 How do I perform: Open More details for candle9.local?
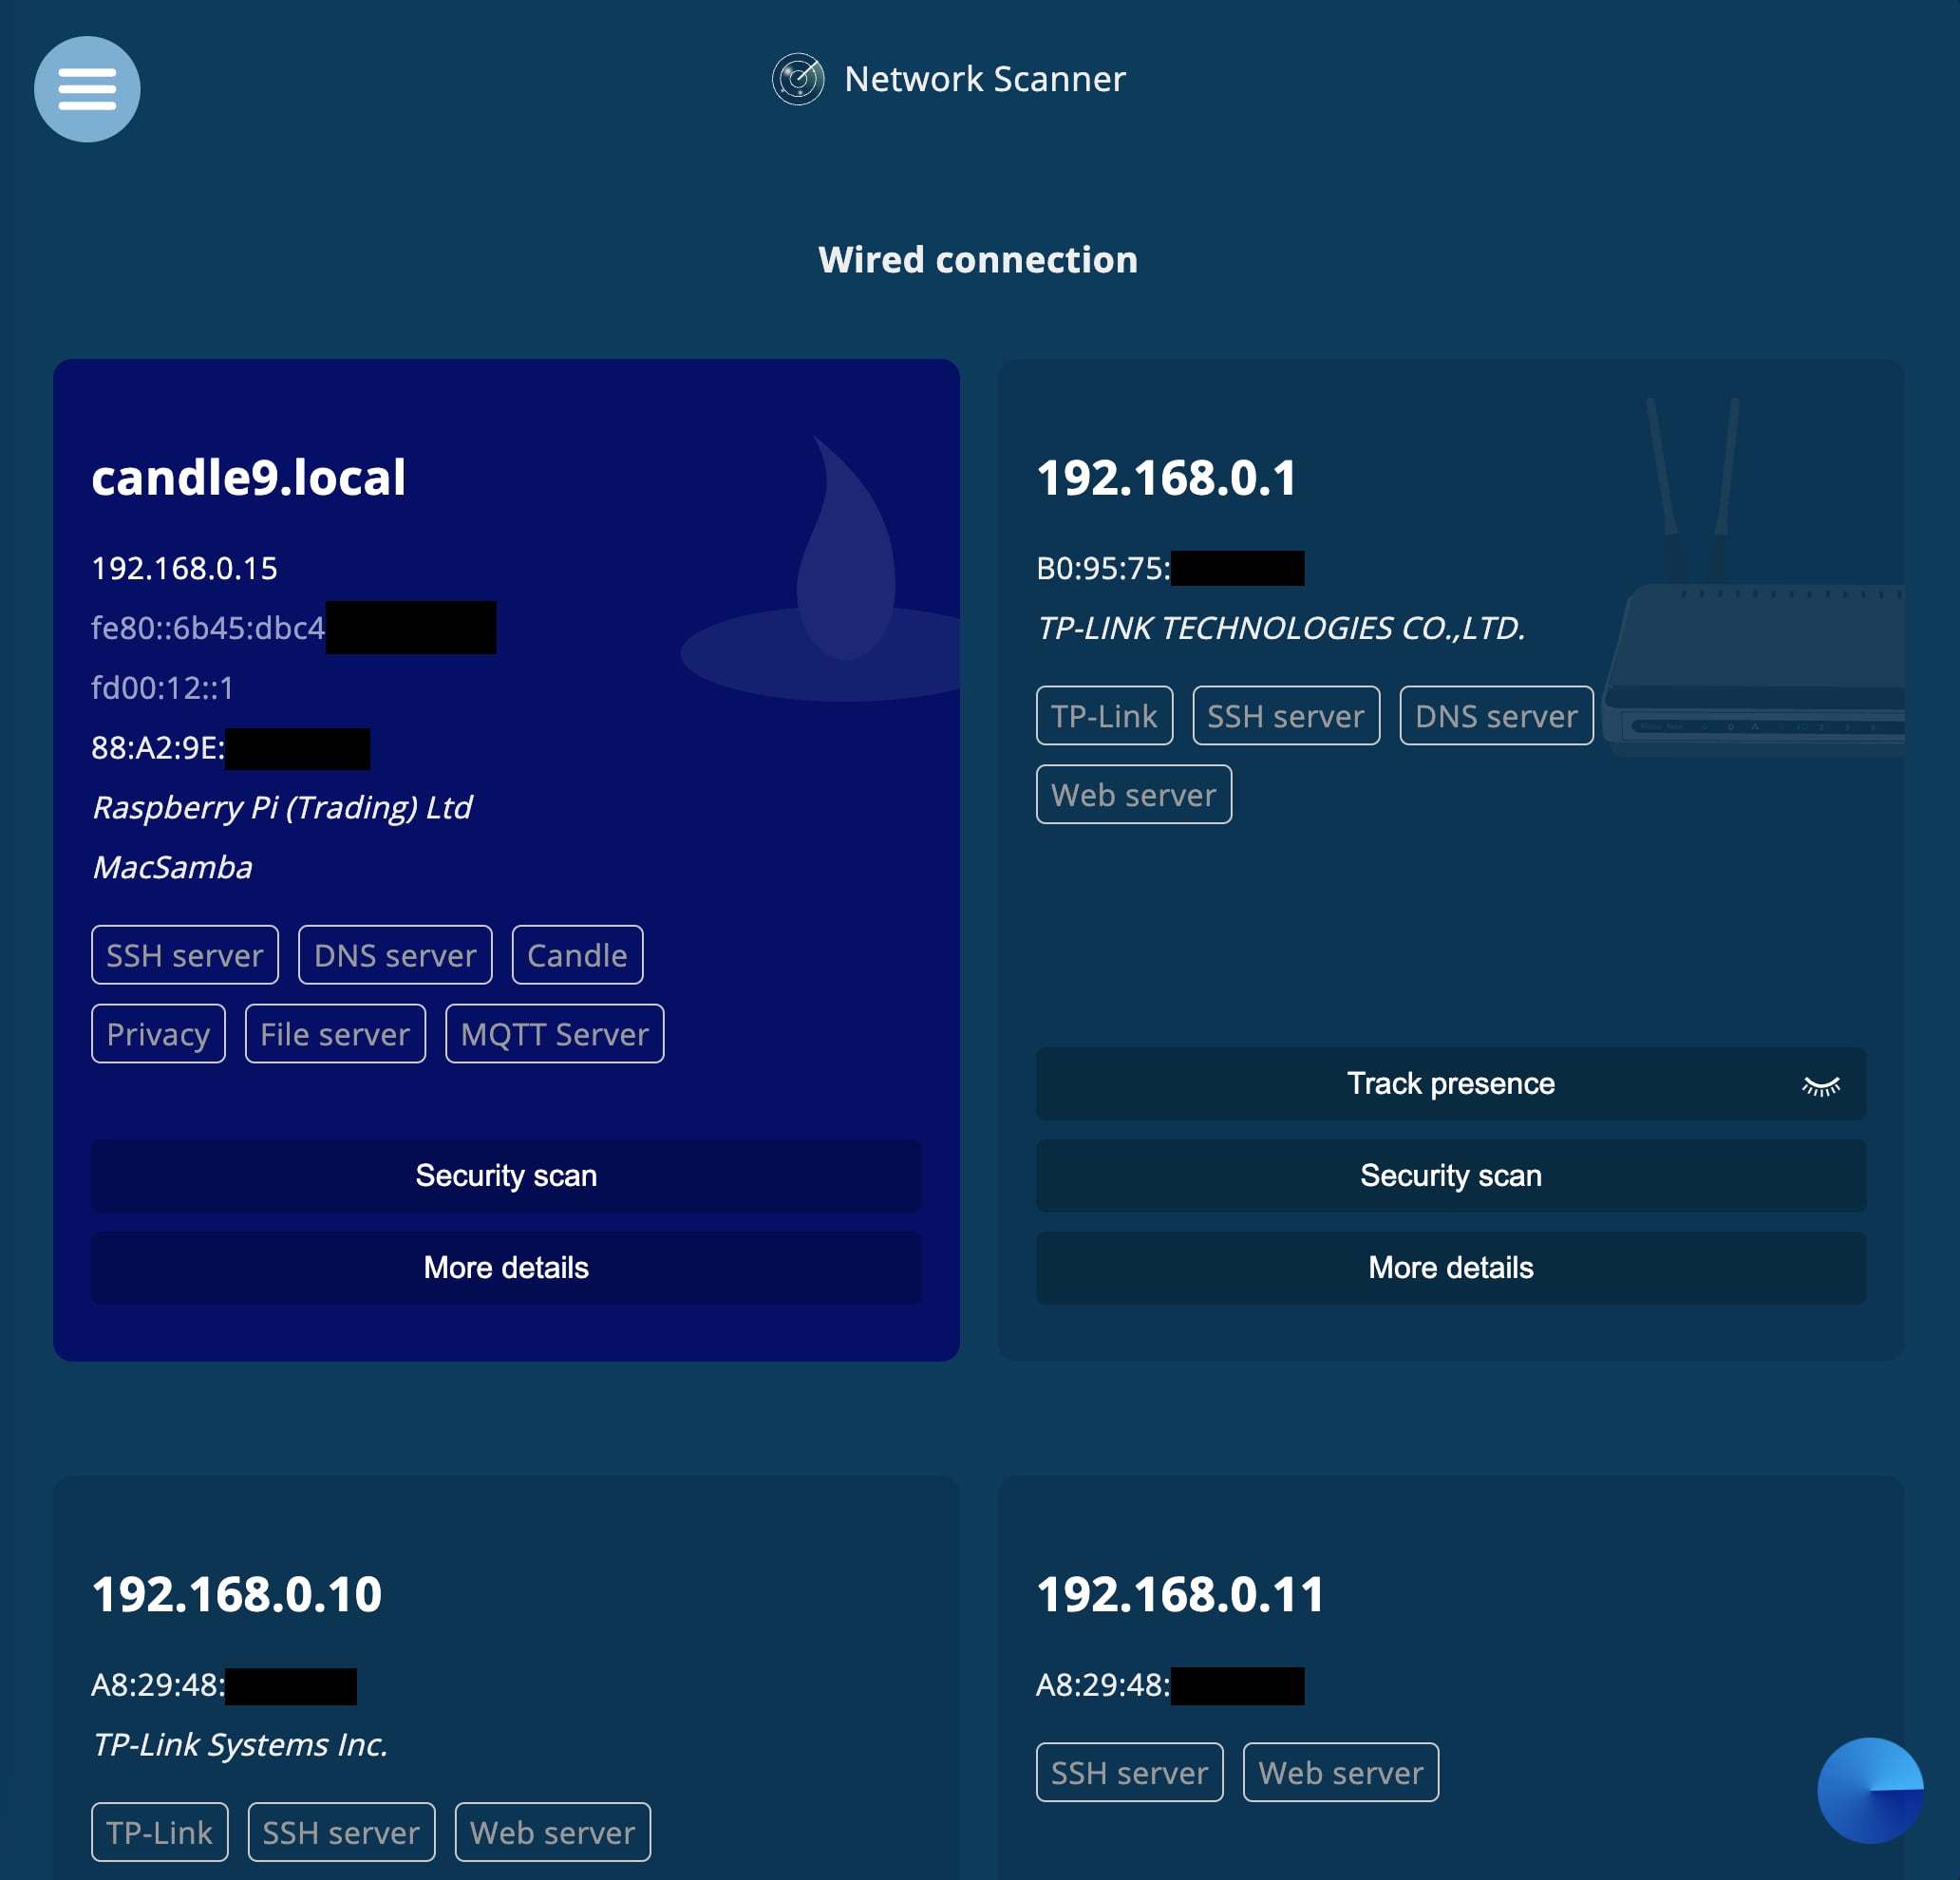click(506, 1267)
